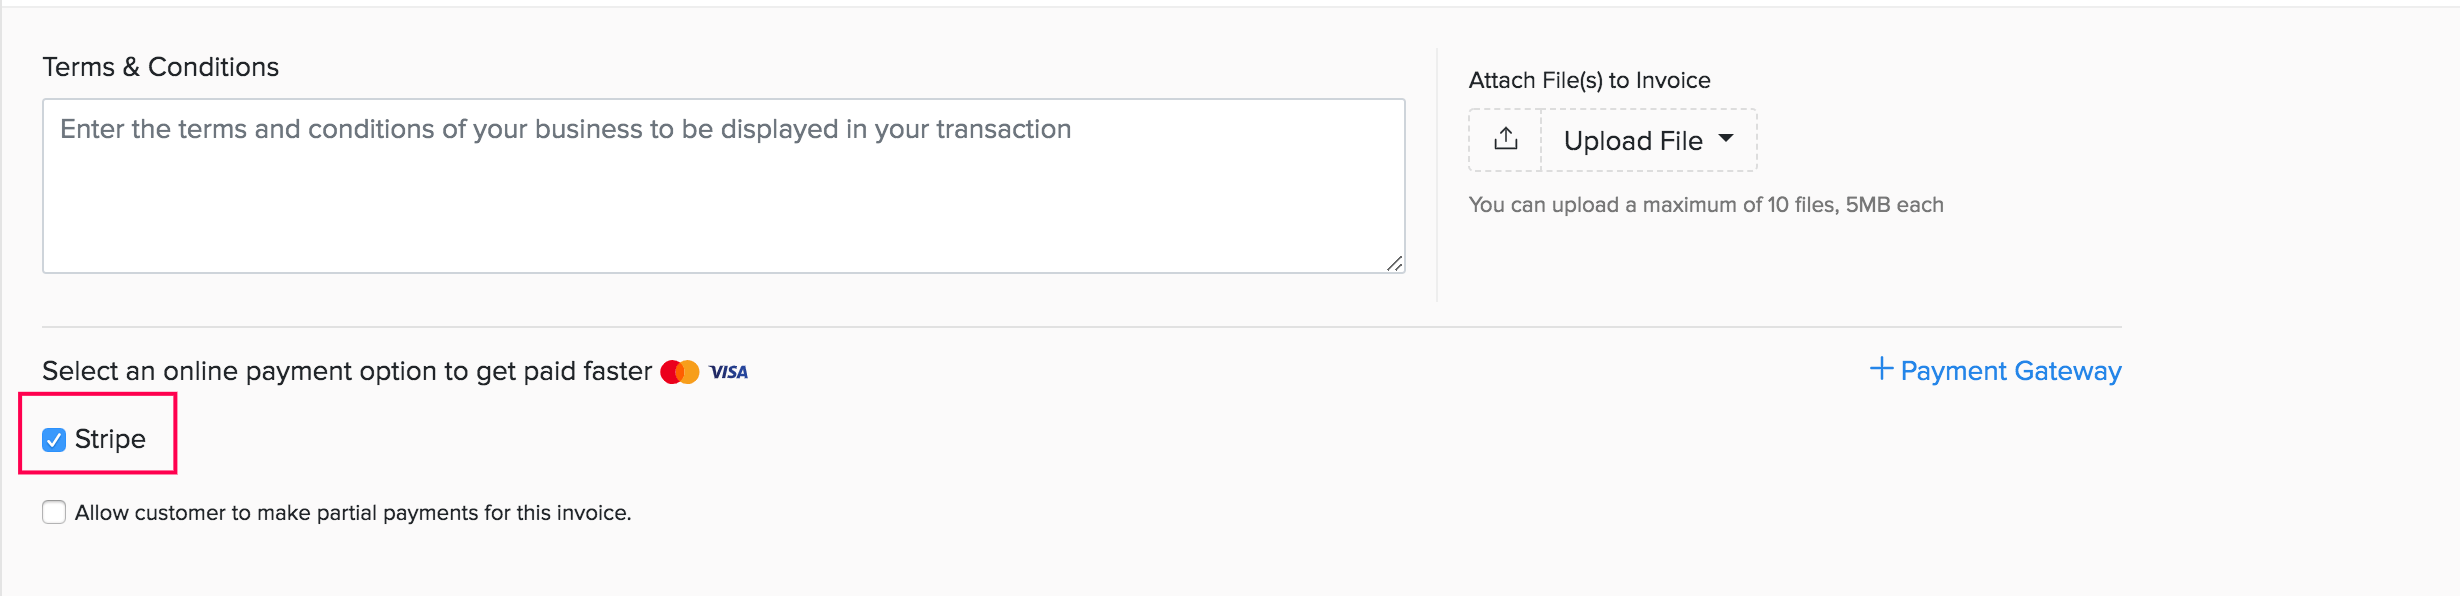Click the Mastercard logo icon

pos(679,371)
